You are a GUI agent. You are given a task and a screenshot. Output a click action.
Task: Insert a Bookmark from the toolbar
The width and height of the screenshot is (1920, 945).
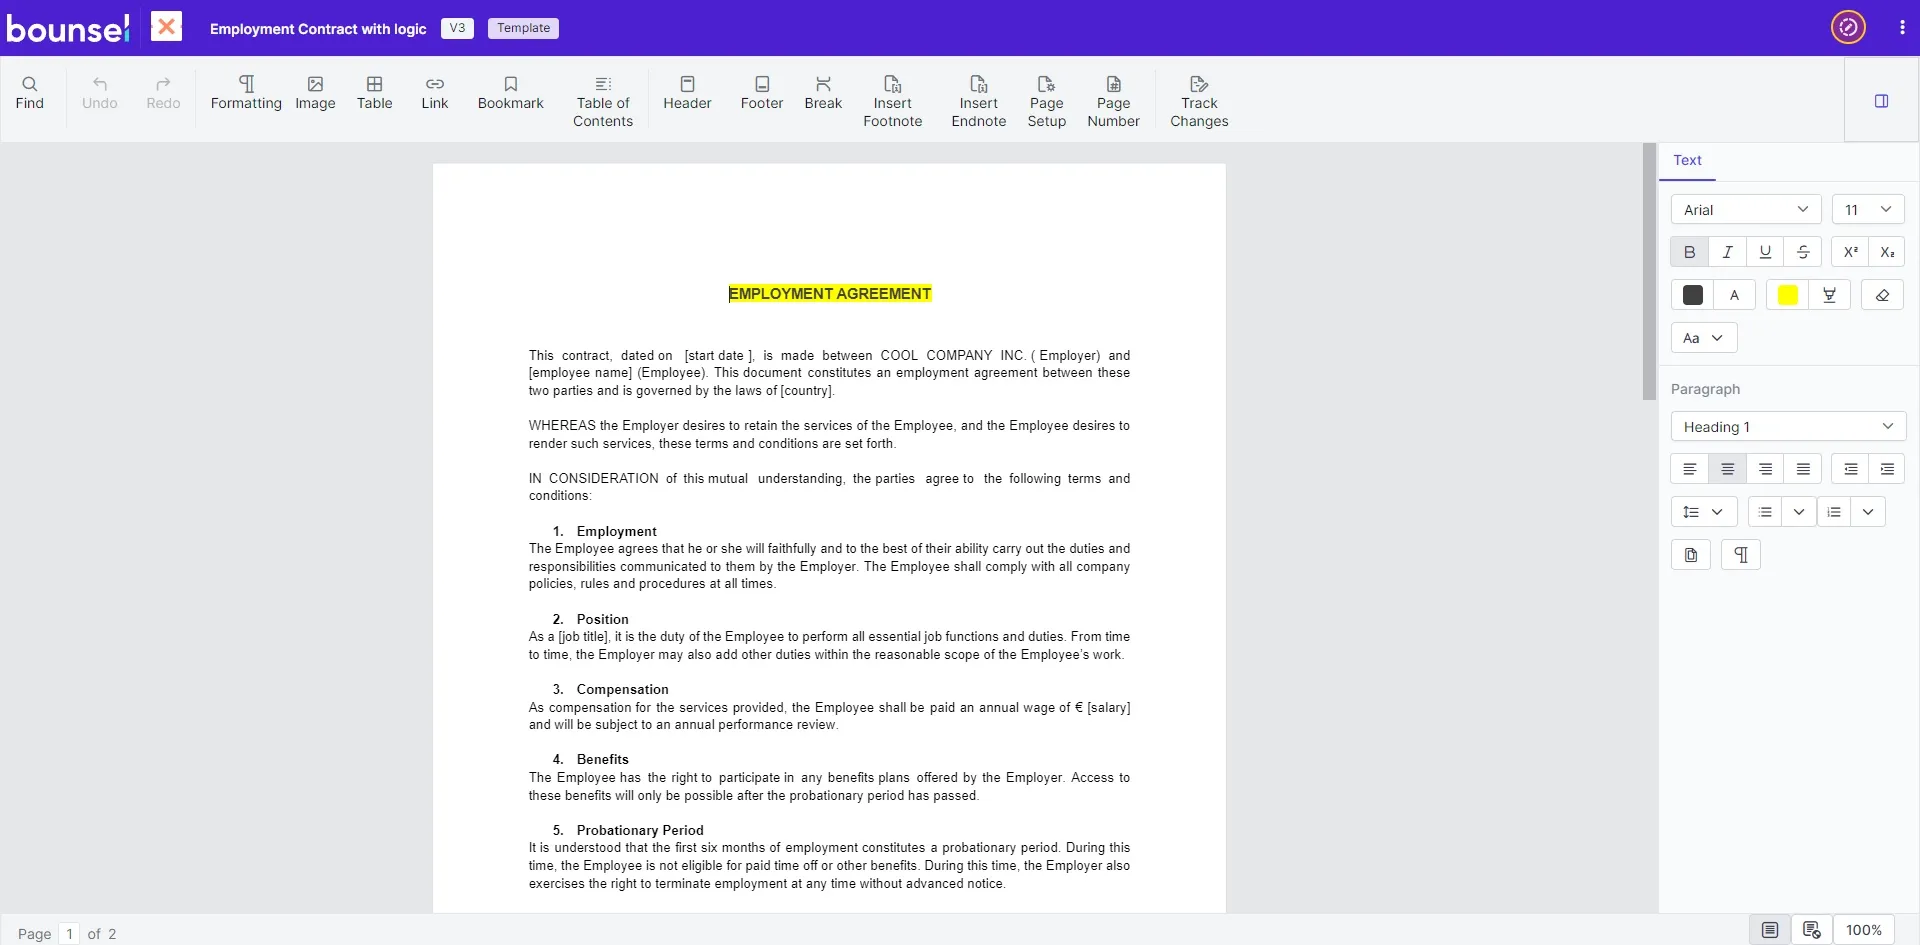click(510, 92)
